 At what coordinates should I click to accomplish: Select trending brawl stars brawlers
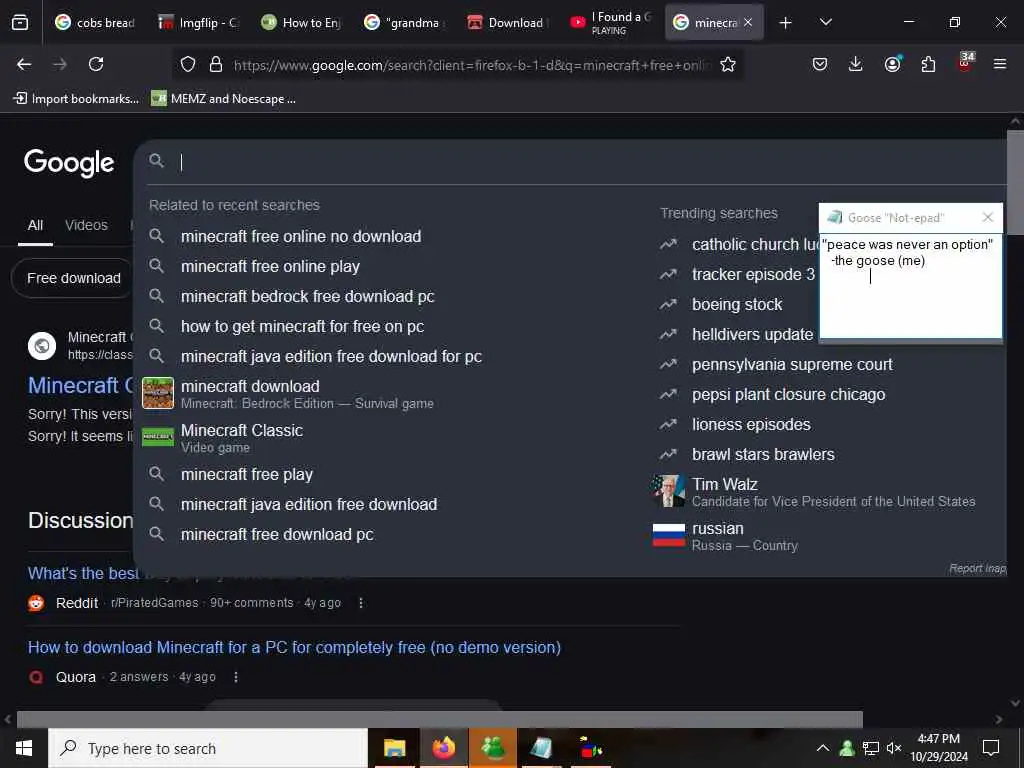(x=763, y=455)
